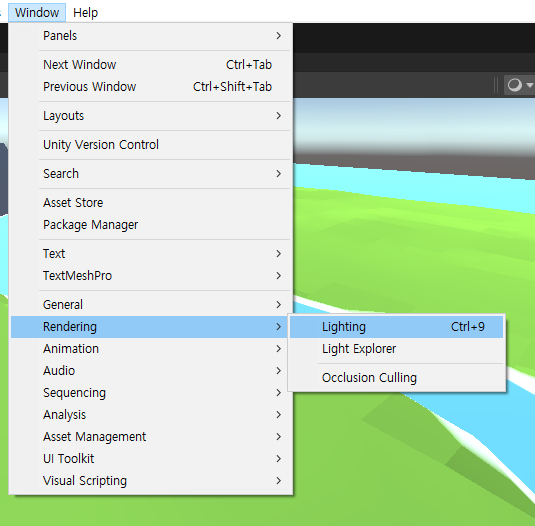
Task: Expand the Animation submenu
Action: coord(150,349)
